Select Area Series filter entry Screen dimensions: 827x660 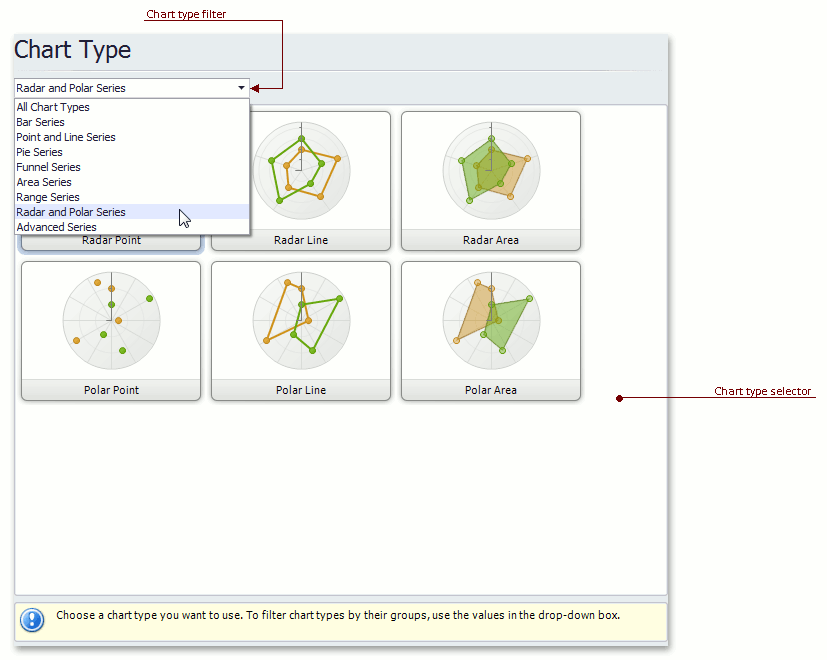click(44, 182)
